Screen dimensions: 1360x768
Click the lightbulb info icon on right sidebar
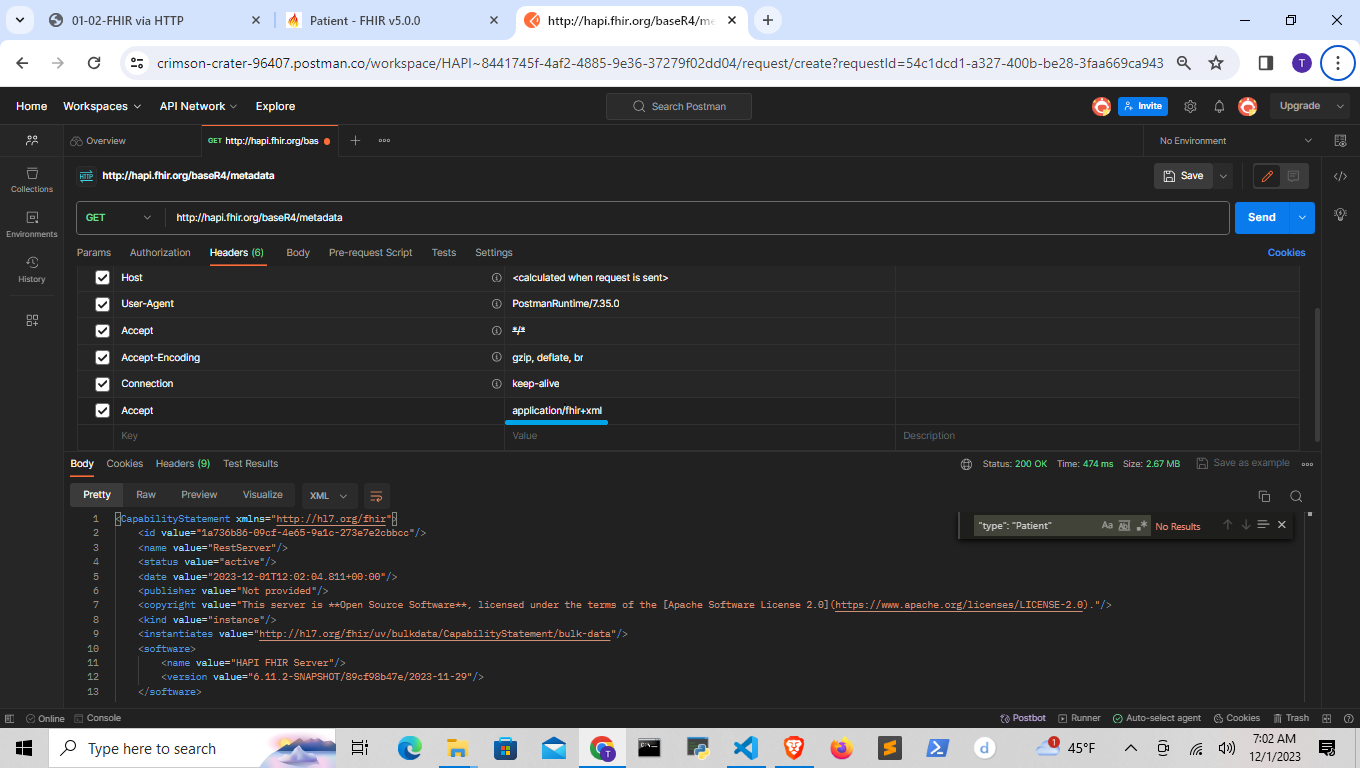[1340, 214]
